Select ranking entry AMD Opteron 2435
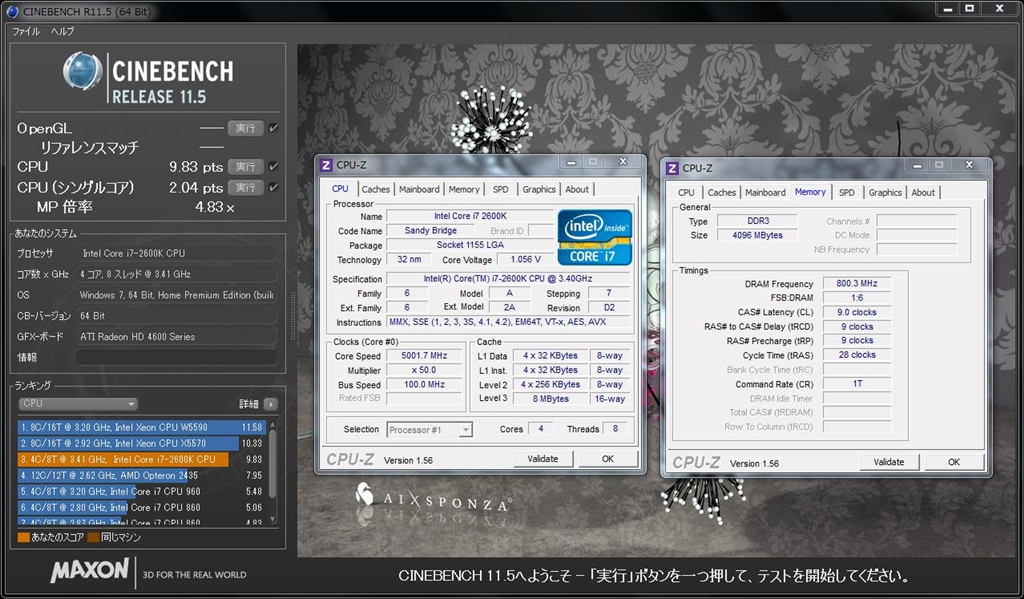 [142, 476]
